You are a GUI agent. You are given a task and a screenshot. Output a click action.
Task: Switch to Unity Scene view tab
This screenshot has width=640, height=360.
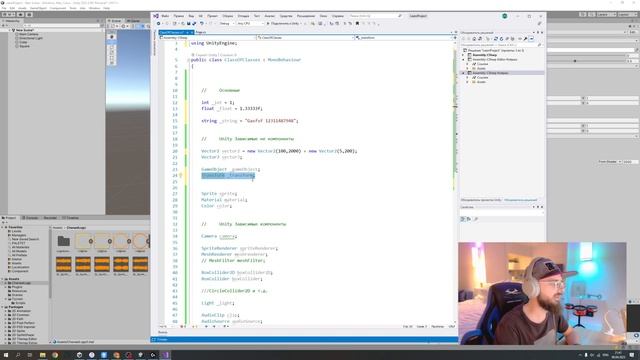click(115, 21)
